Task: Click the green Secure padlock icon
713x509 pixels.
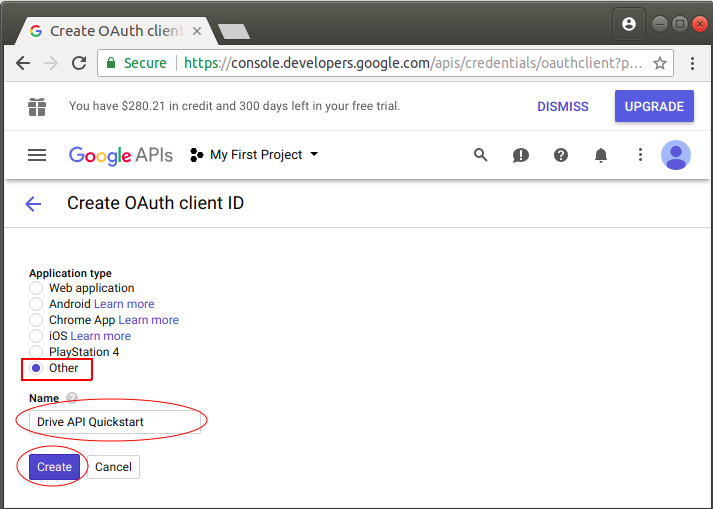Action: (111, 62)
